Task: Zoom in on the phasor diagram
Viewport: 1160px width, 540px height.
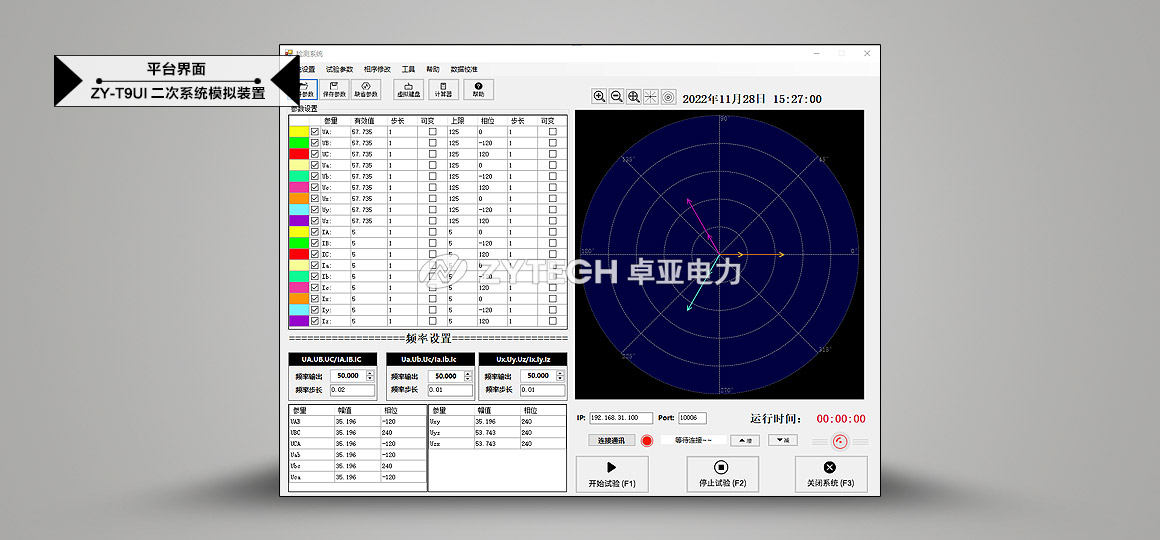Action: coord(599,97)
